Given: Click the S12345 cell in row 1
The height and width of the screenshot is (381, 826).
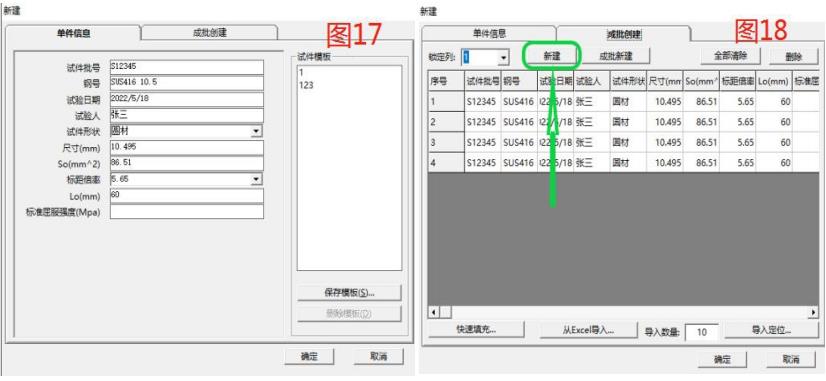Looking at the screenshot, I should tap(482, 102).
